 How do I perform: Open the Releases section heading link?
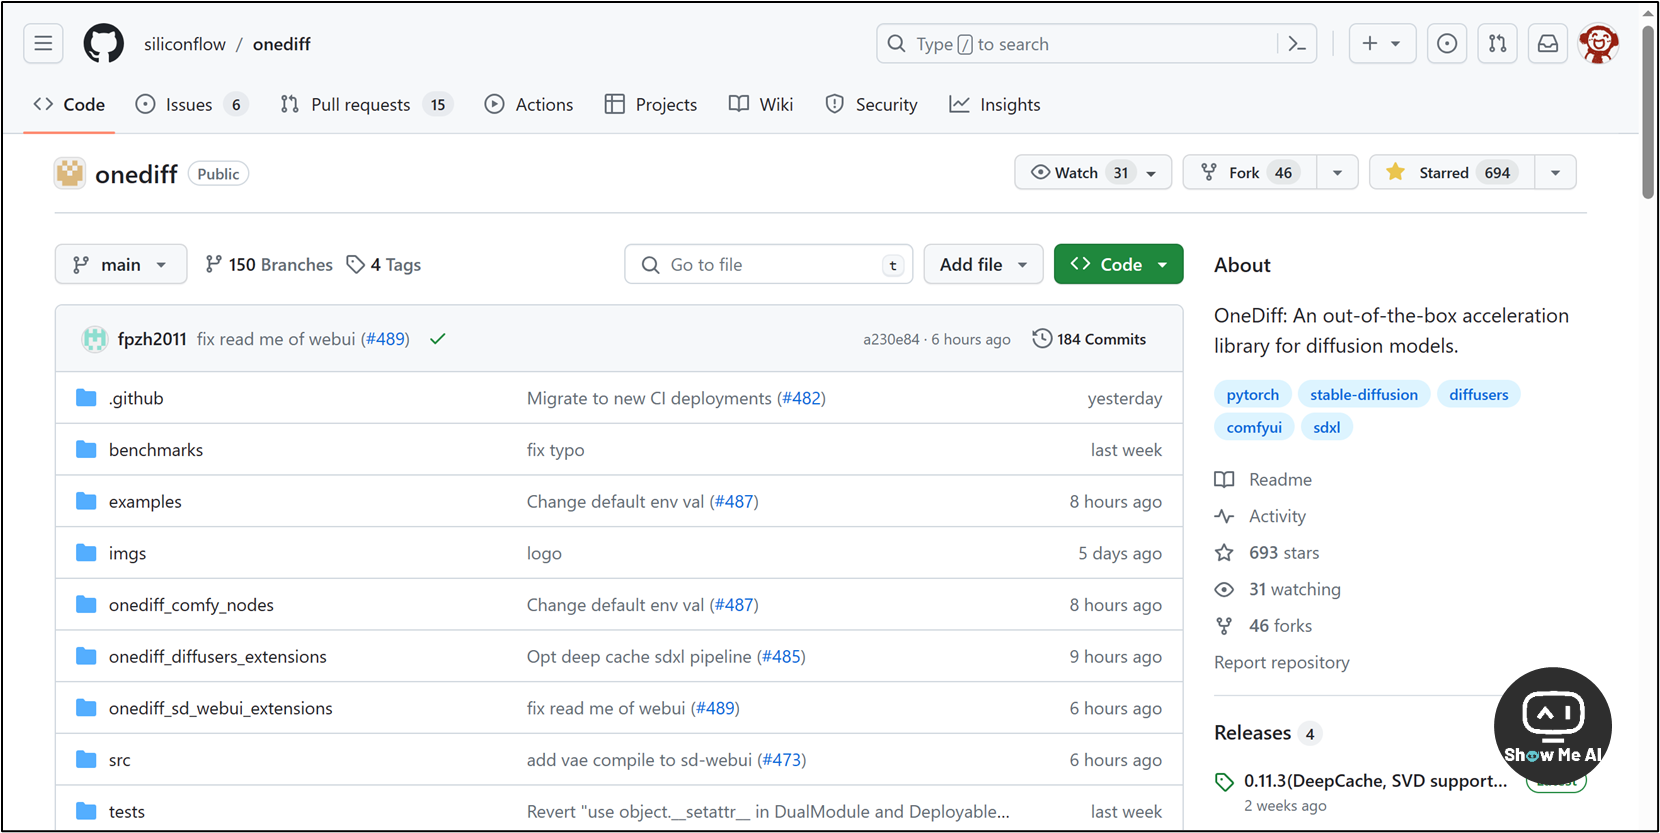click(x=1252, y=733)
